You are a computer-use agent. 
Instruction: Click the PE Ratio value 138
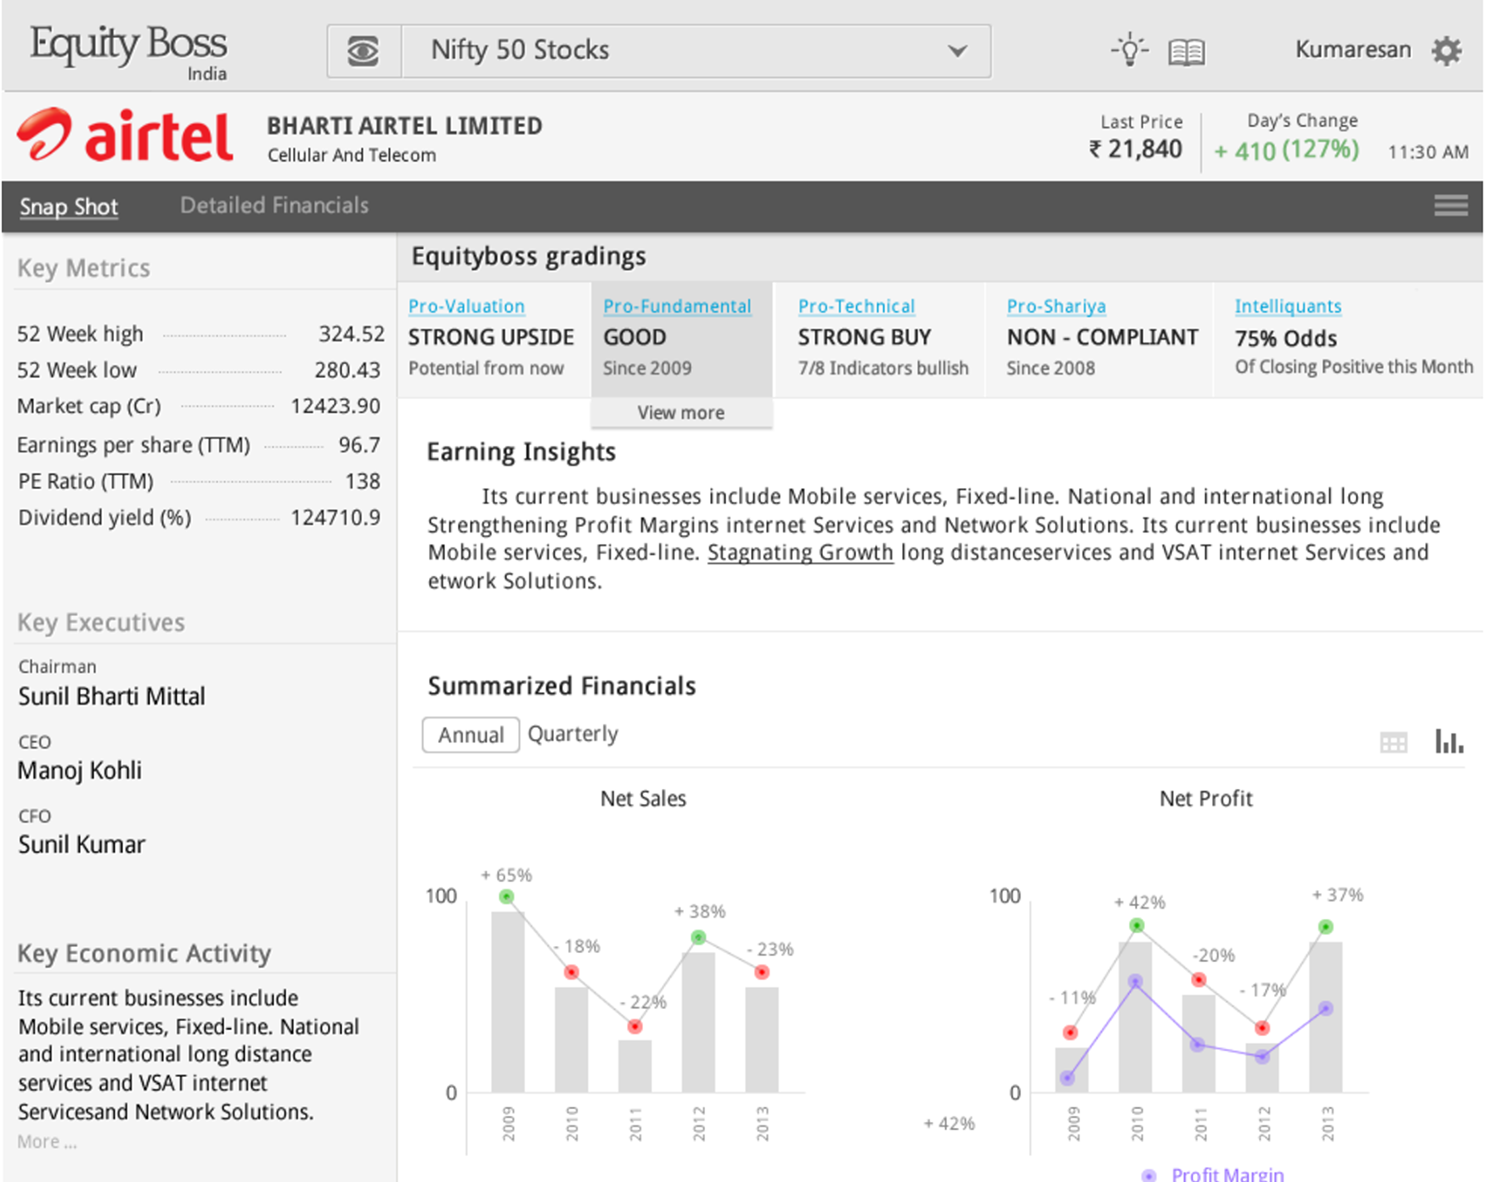363,482
